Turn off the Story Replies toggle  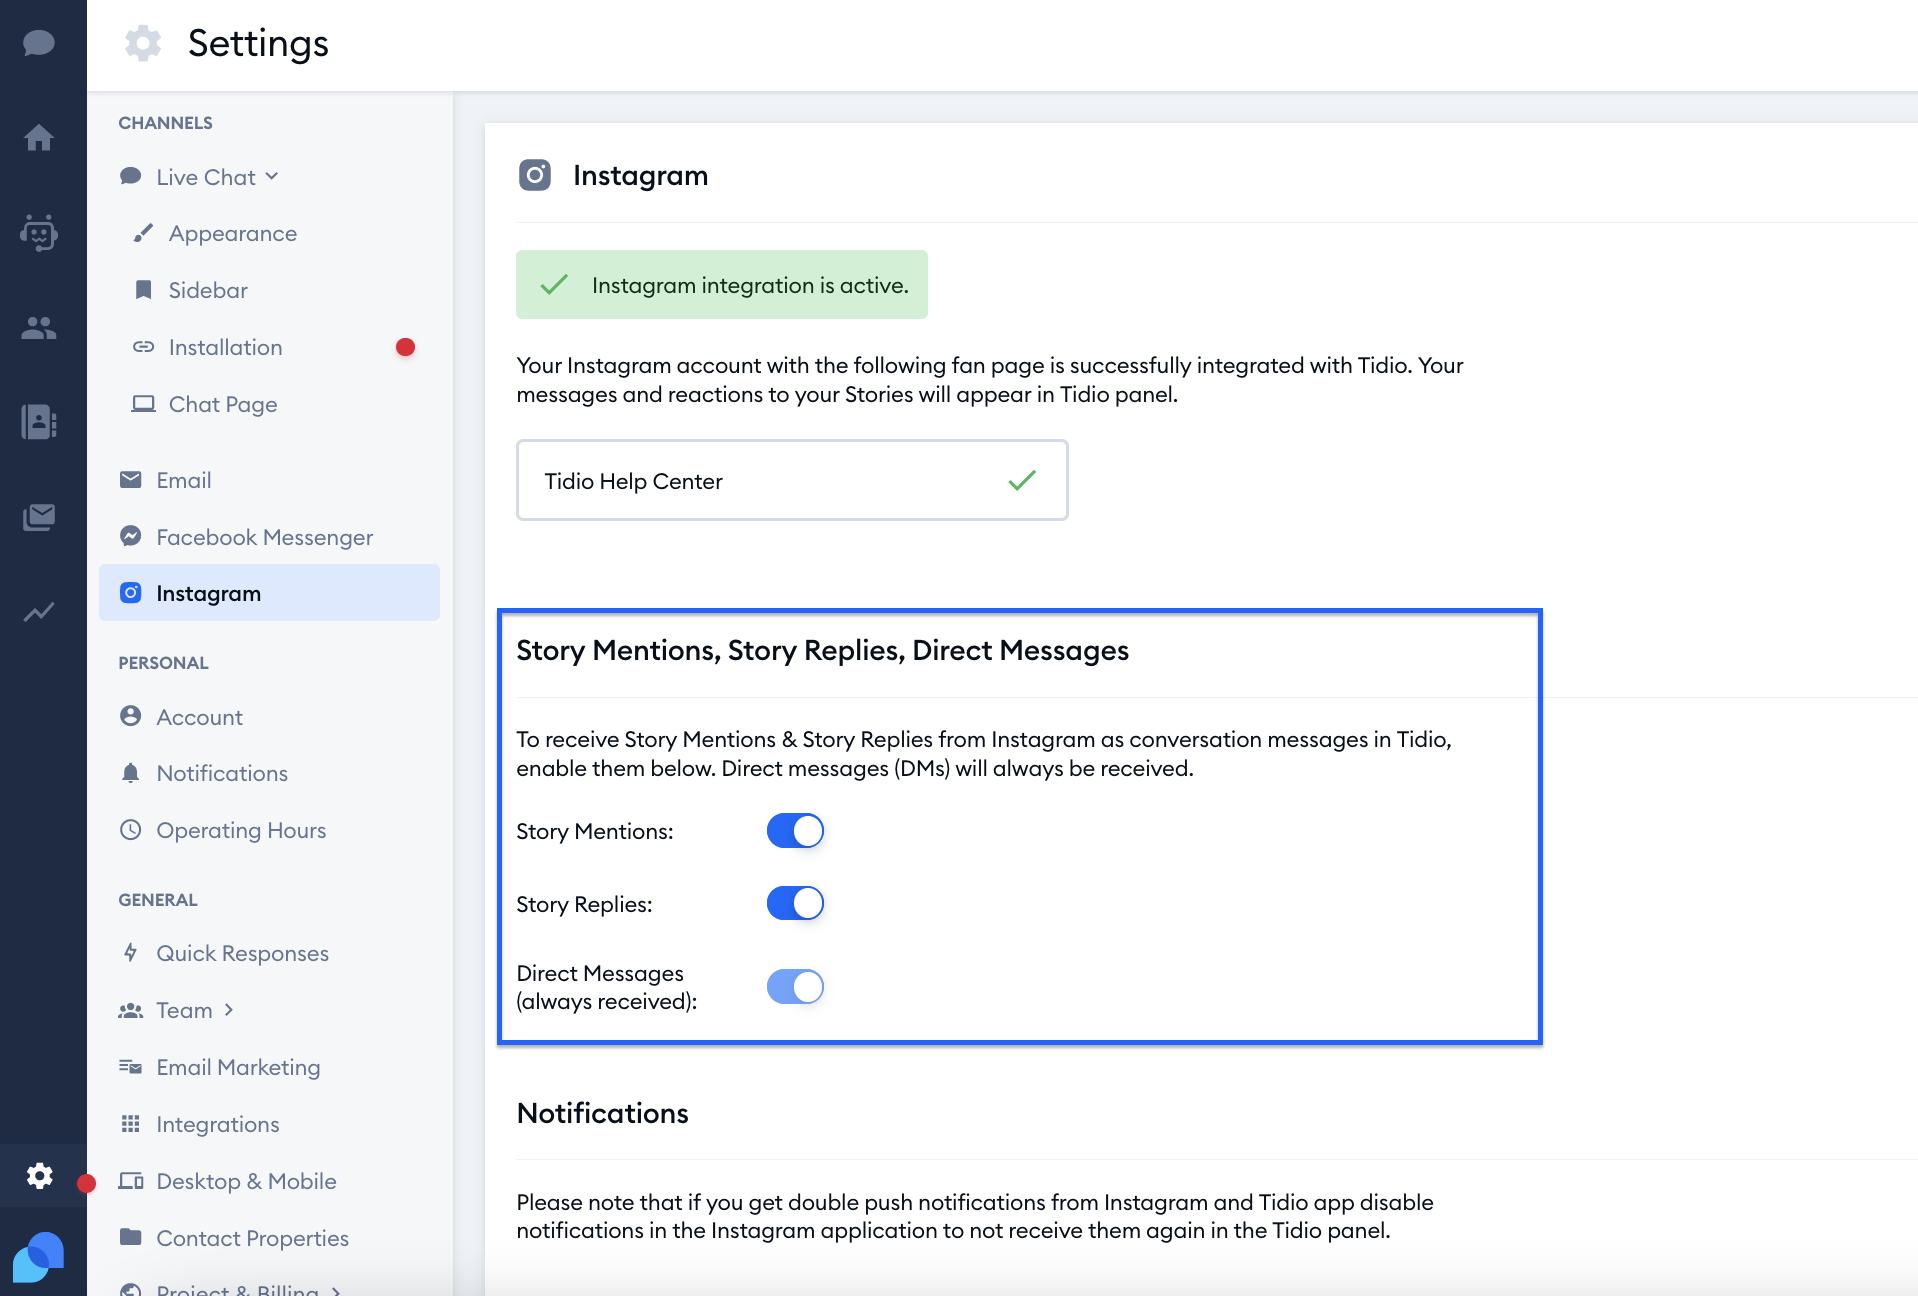795,903
